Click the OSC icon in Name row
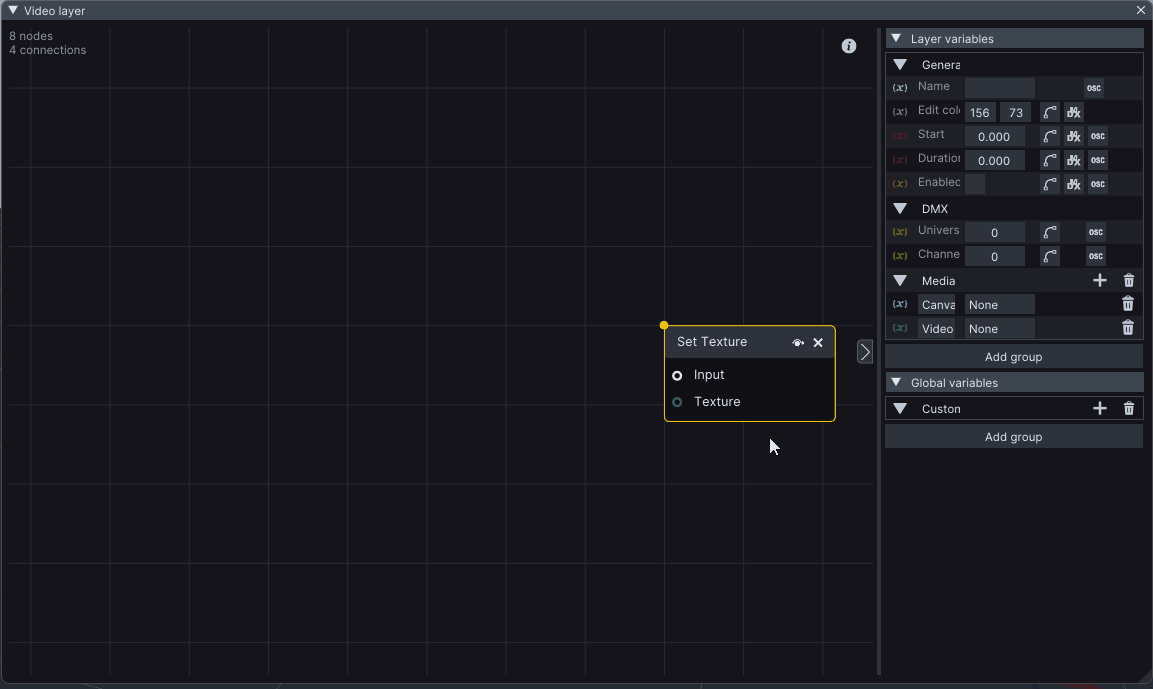Screen dimensions: 1153x689 click(x=1094, y=88)
